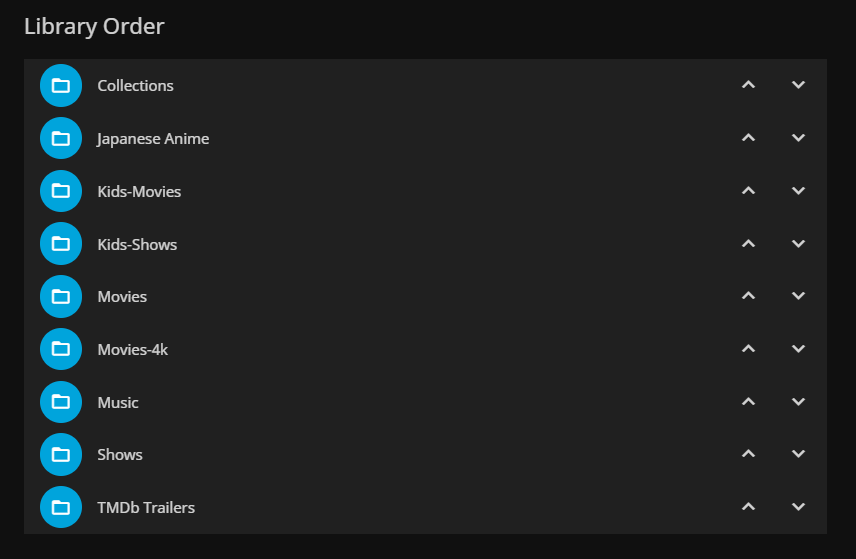Click the Collections folder icon
The image size is (856, 559).
click(60, 85)
